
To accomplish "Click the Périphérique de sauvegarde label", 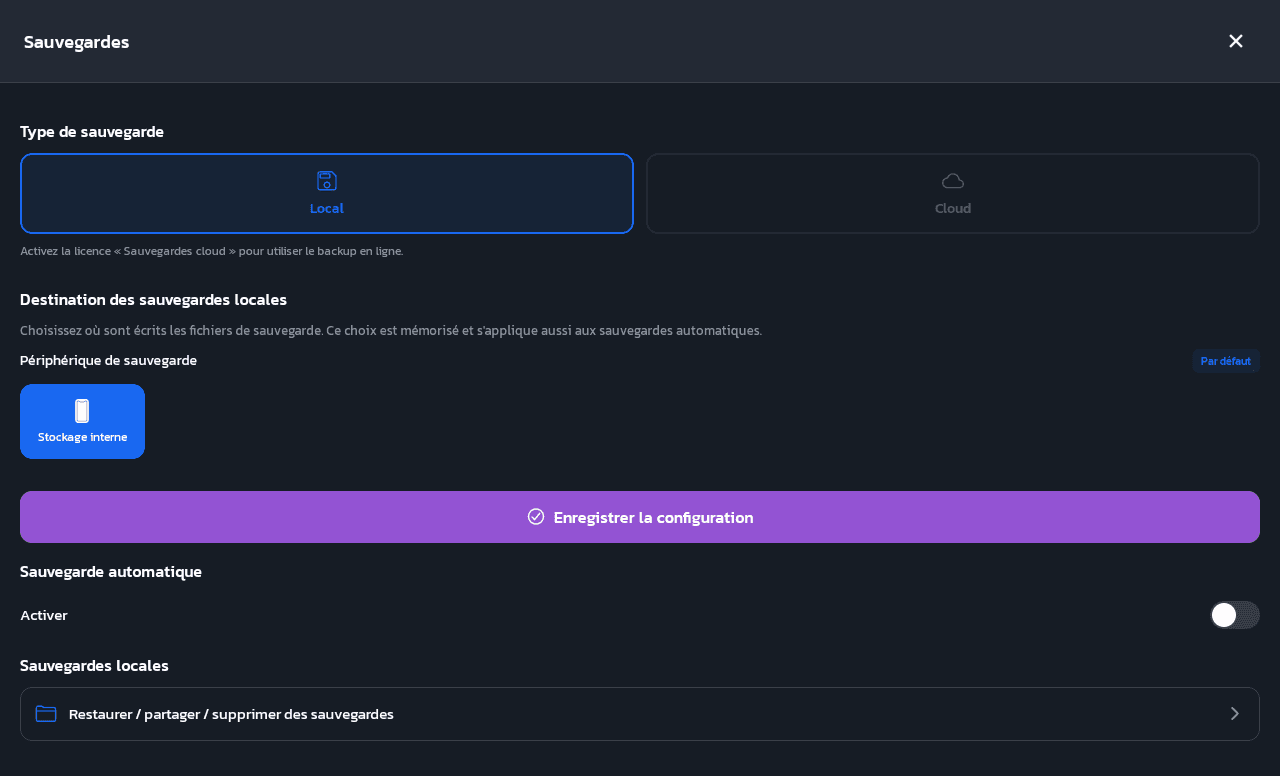I will 108,360.
